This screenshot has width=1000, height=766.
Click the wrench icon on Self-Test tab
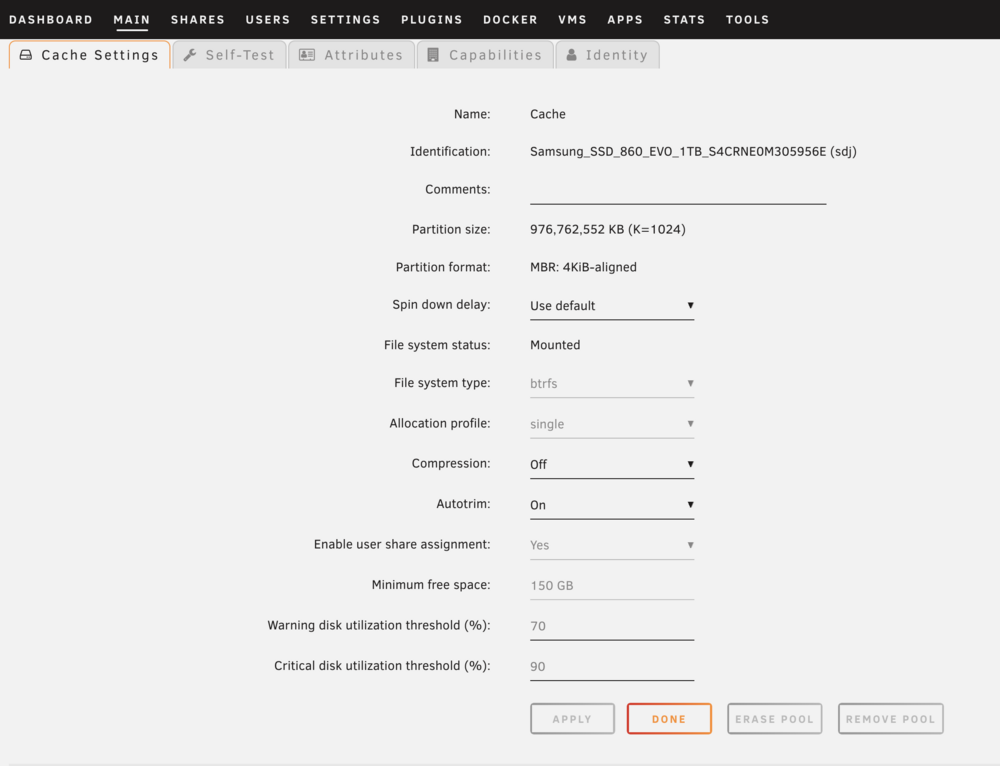[x=189, y=55]
